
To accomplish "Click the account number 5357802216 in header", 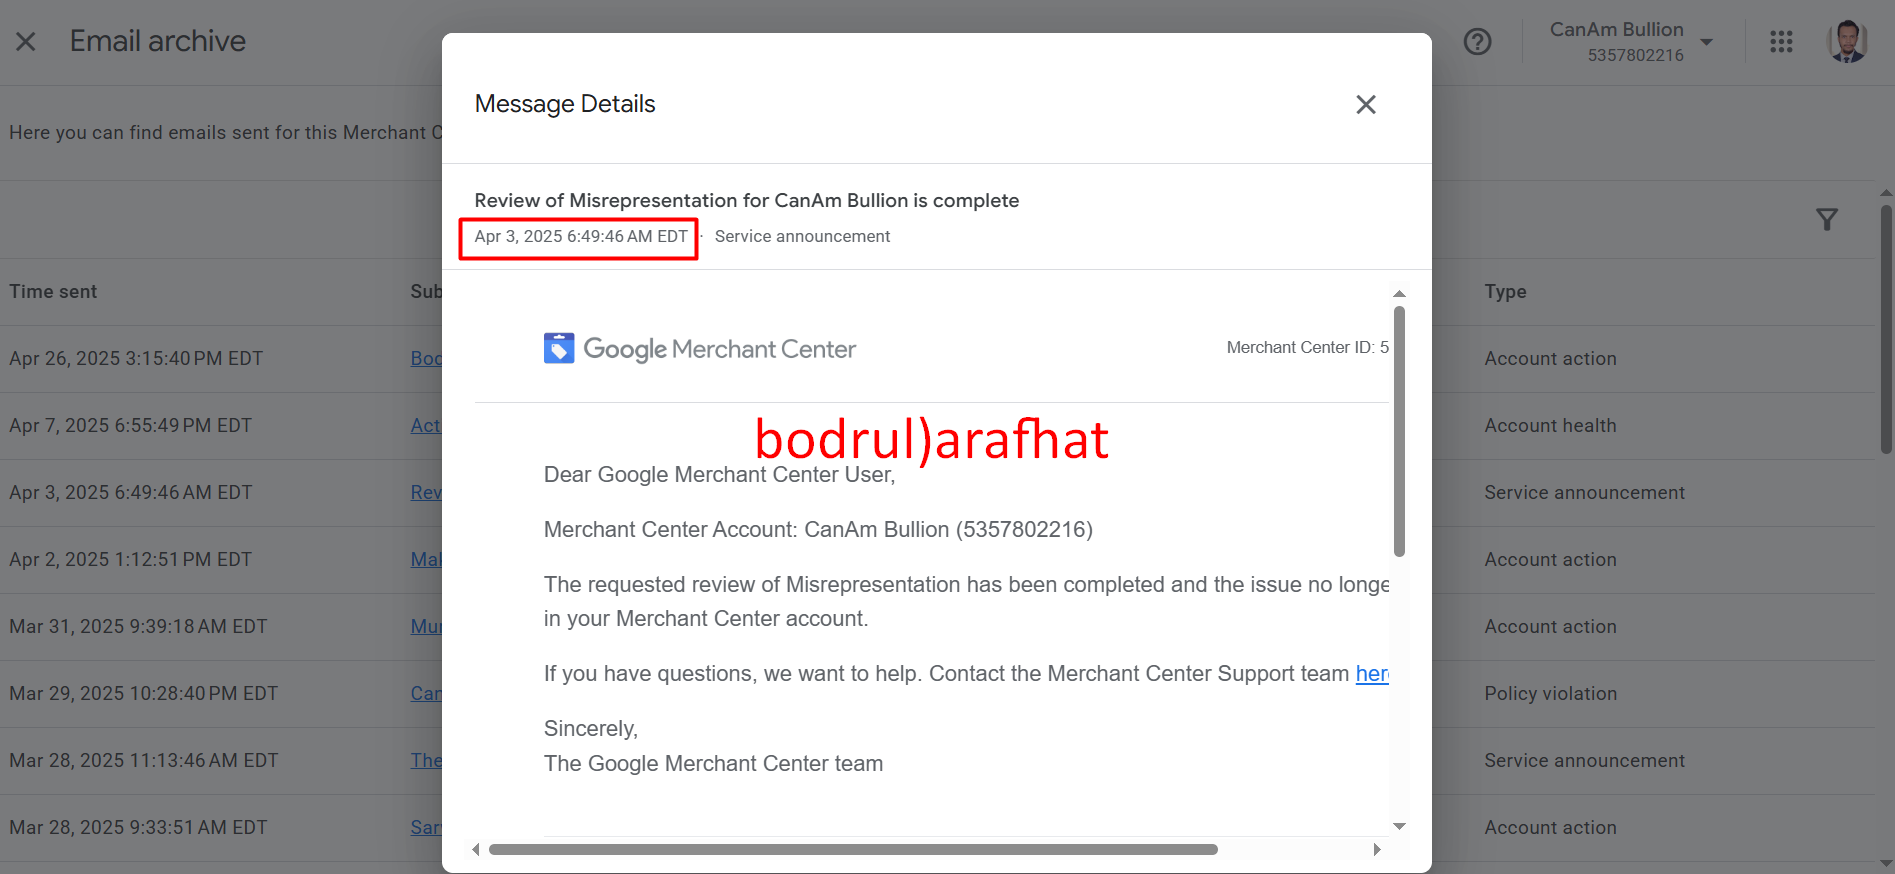I will coord(1636,55).
